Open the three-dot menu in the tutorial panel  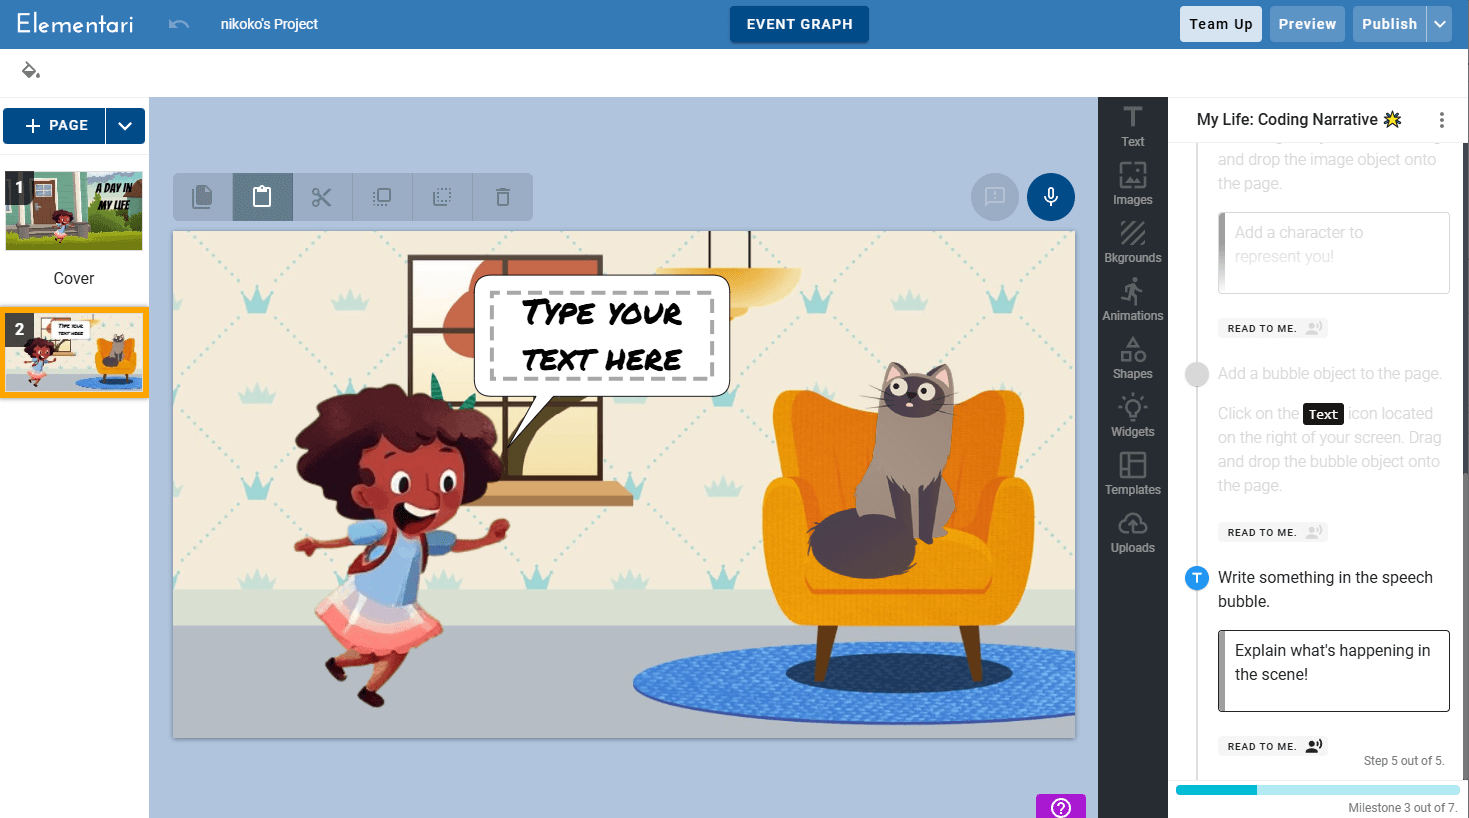[1442, 120]
